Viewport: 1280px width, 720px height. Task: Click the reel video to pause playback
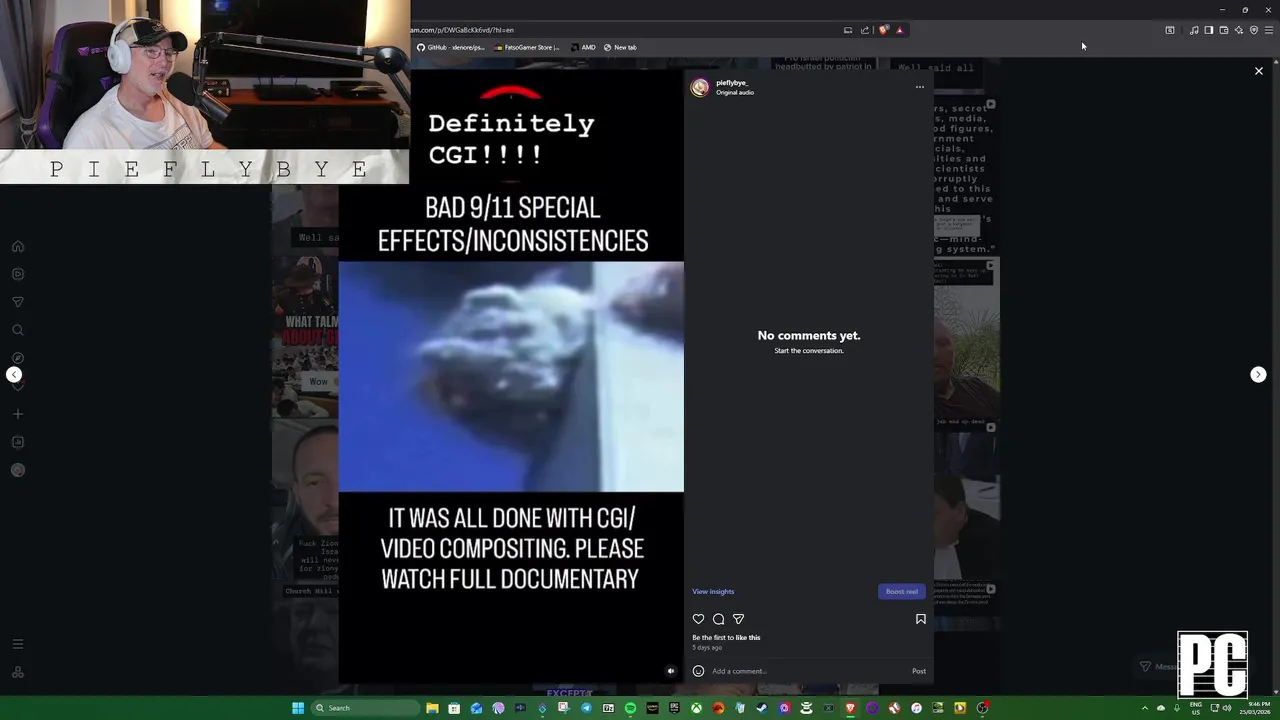tap(511, 376)
